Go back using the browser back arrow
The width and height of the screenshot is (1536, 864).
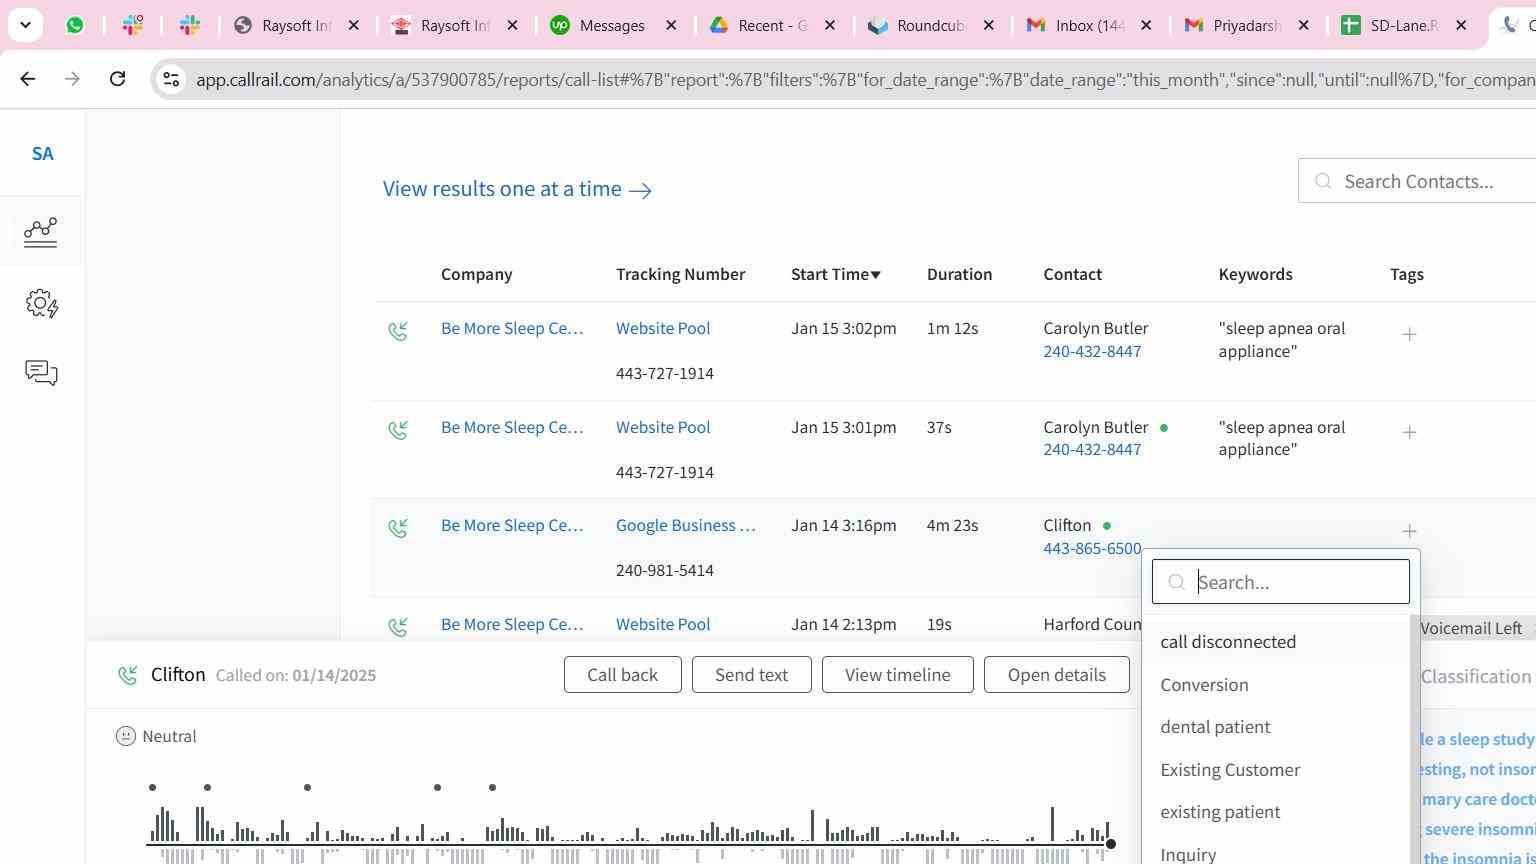[28, 79]
